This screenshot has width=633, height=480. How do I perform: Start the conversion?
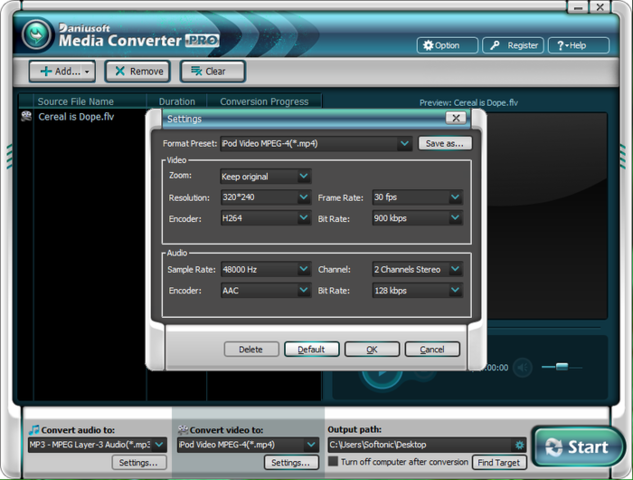[577, 447]
